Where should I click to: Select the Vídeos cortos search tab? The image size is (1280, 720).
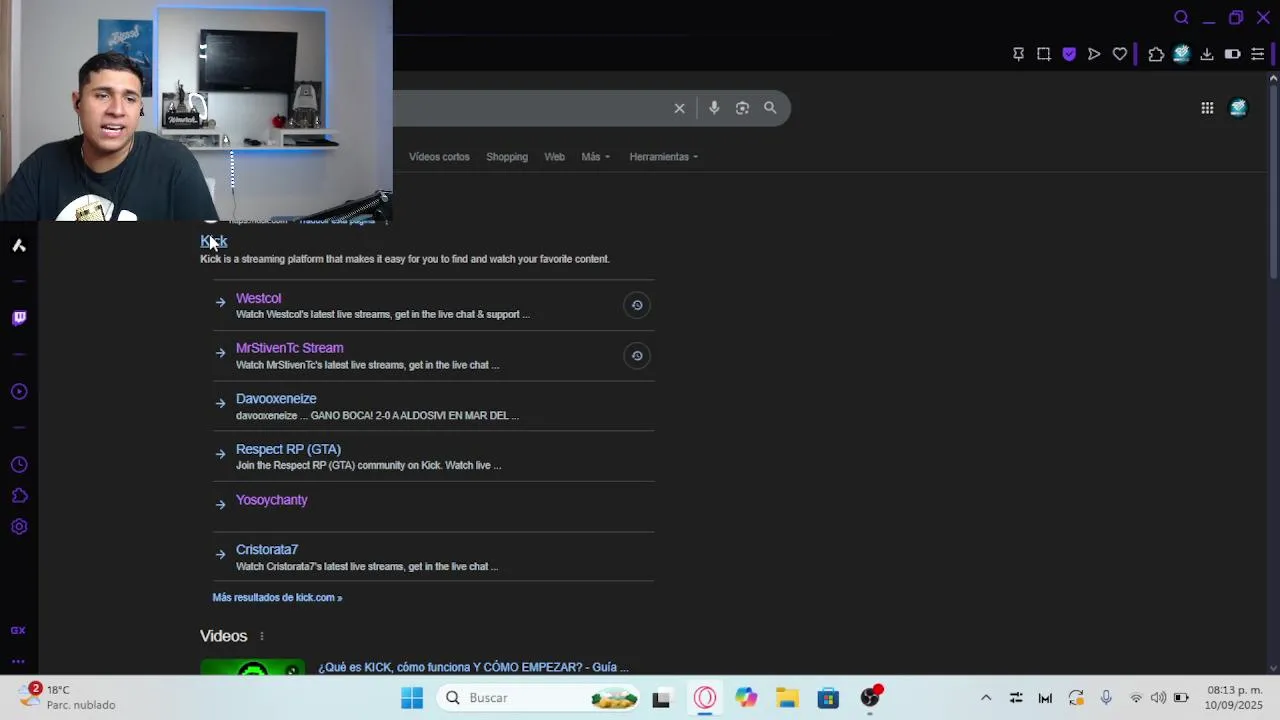439,157
